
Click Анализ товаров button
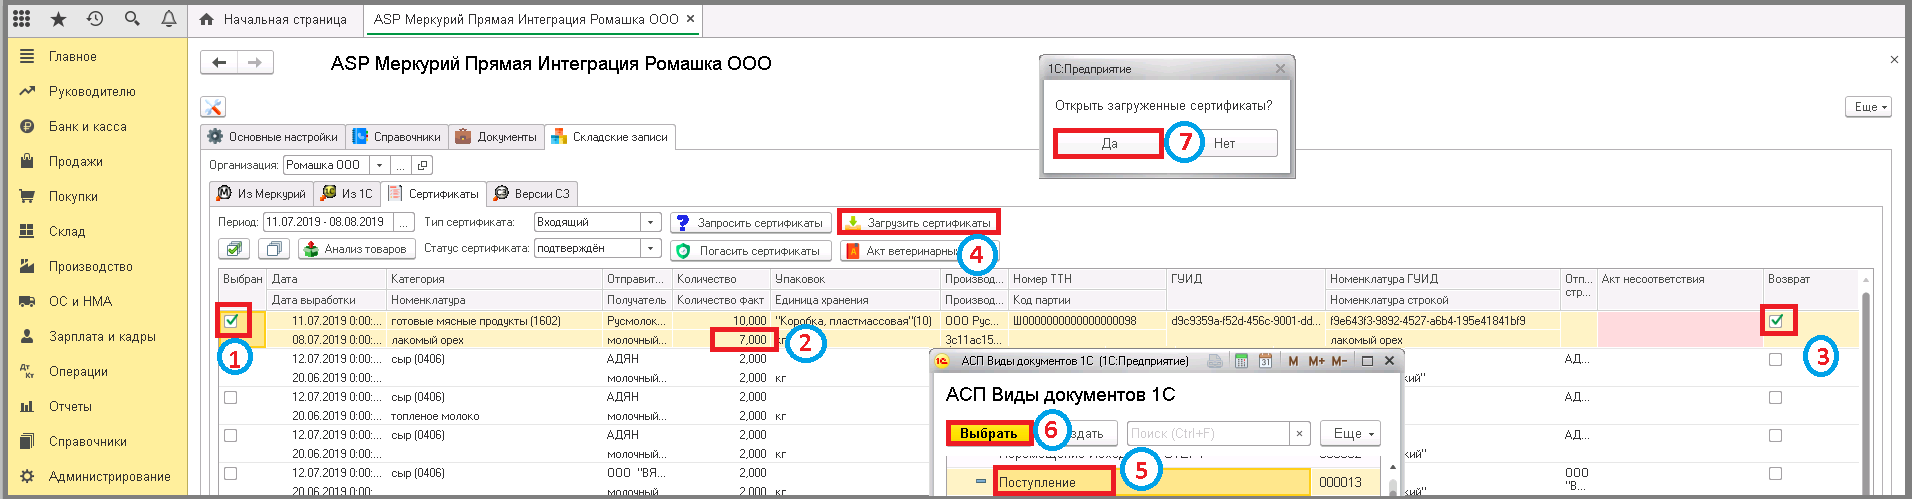355,249
